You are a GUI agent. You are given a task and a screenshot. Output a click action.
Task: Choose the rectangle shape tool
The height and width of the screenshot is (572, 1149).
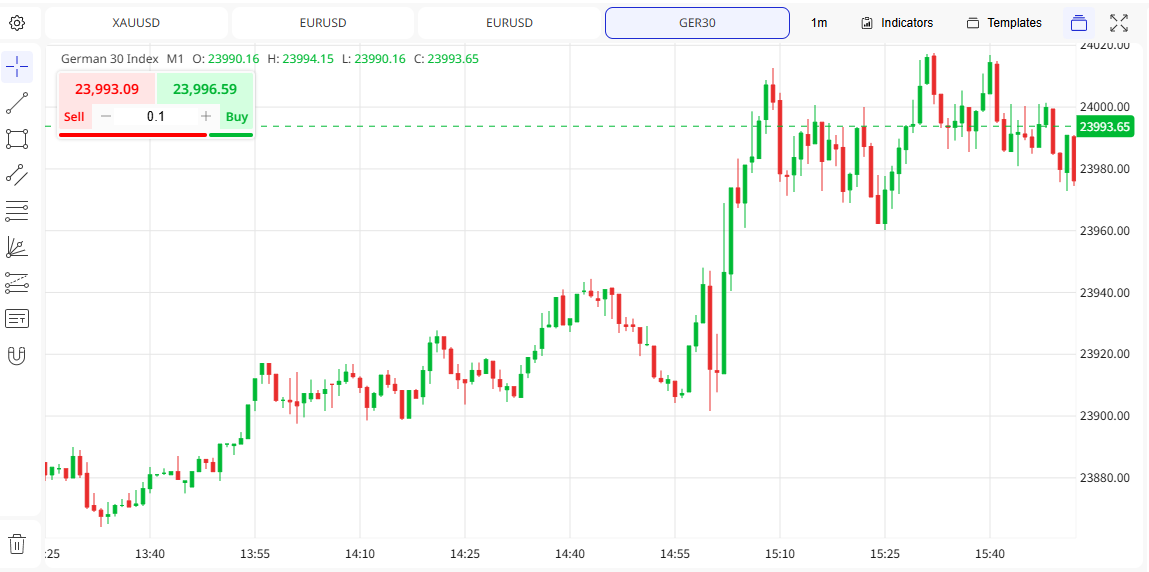pos(17,138)
